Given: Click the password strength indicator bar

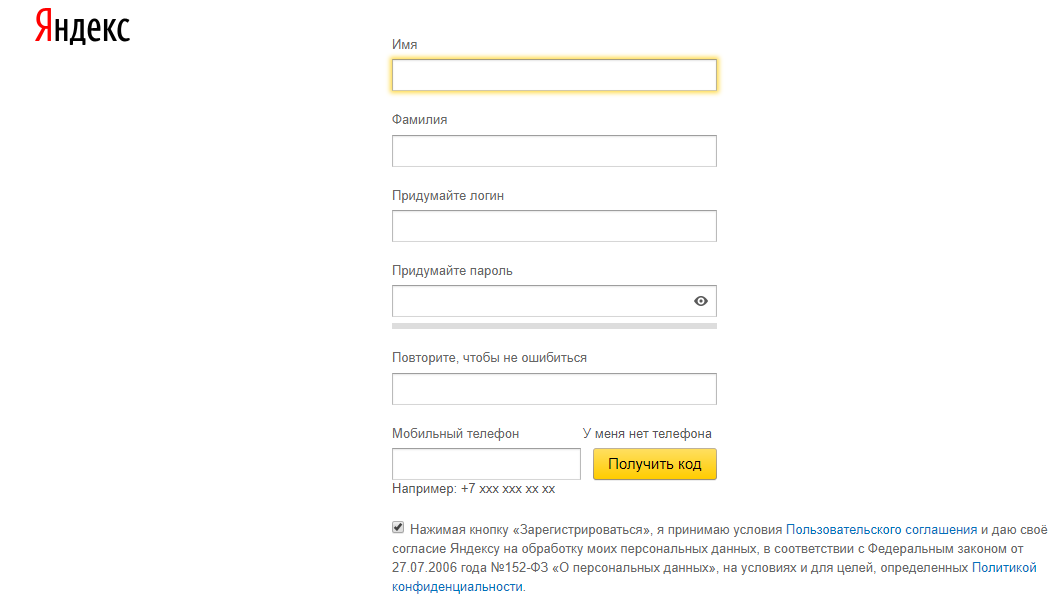Looking at the screenshot, I should coord(554,325).
